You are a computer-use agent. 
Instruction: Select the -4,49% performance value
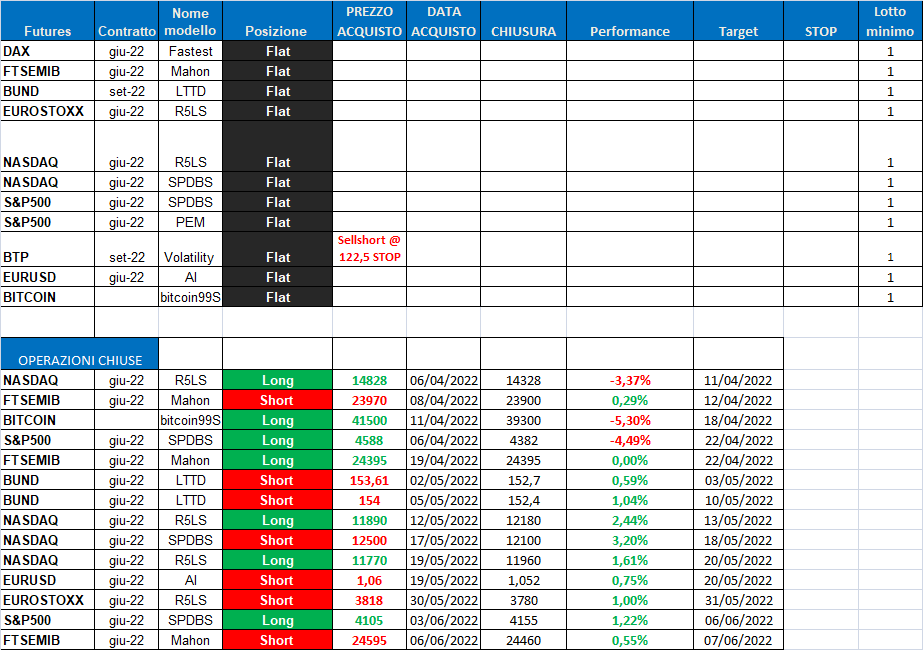[x=630, y=440]
